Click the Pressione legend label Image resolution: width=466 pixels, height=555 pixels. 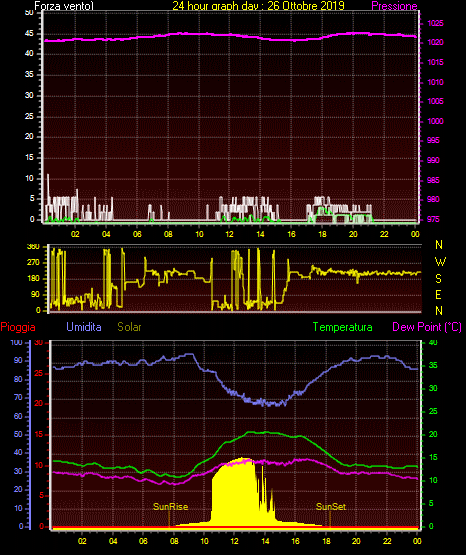(x=394, y=6)
